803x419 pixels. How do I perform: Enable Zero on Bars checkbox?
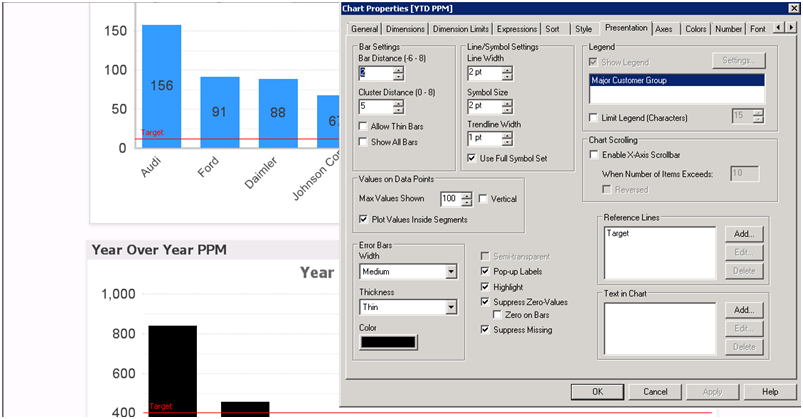point(497,315)
